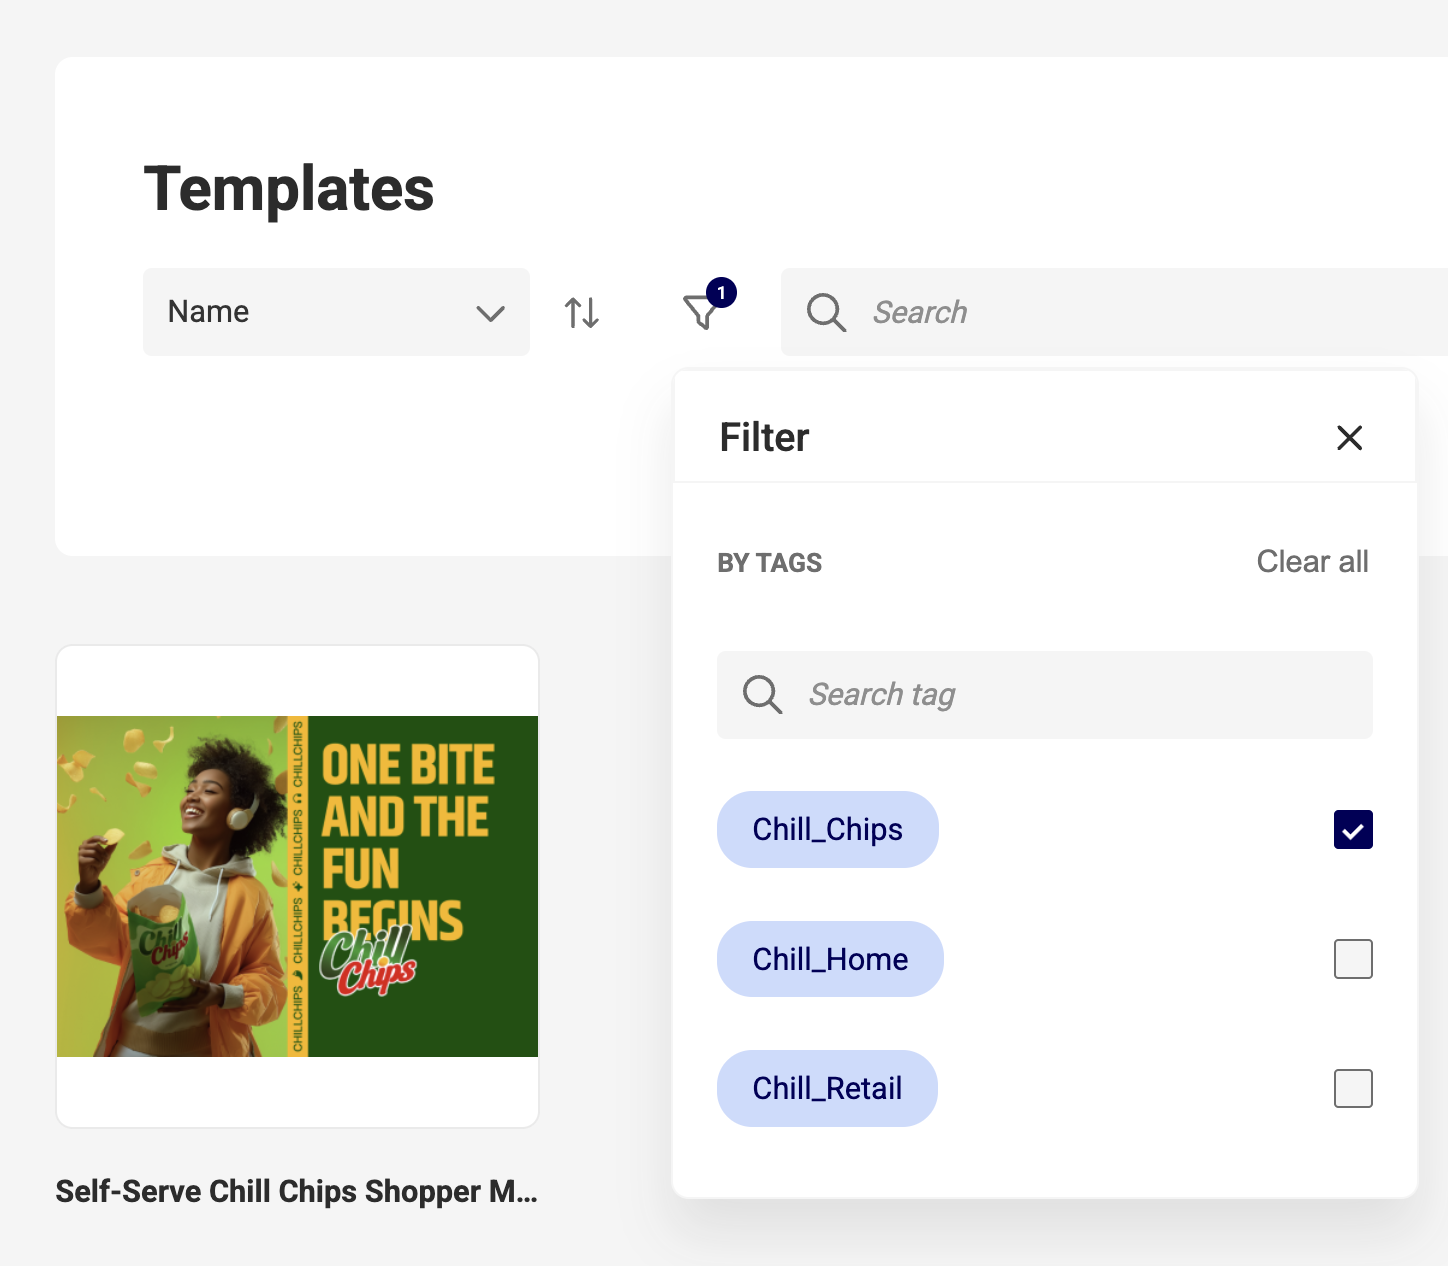Enable the Chill_Home tag checkbox
This screenshot has width=1448, height=1266.
1353,959
